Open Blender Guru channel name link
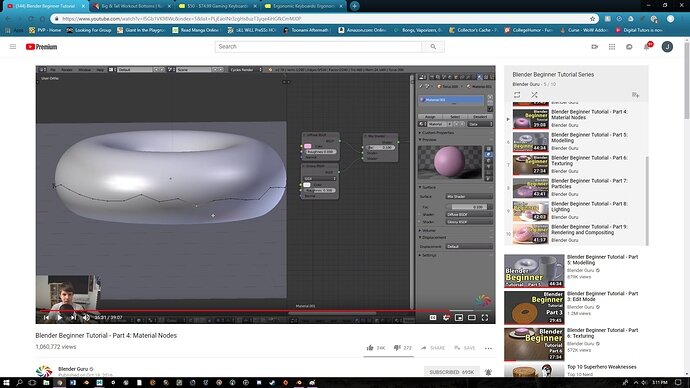 (x=73, y=369)
